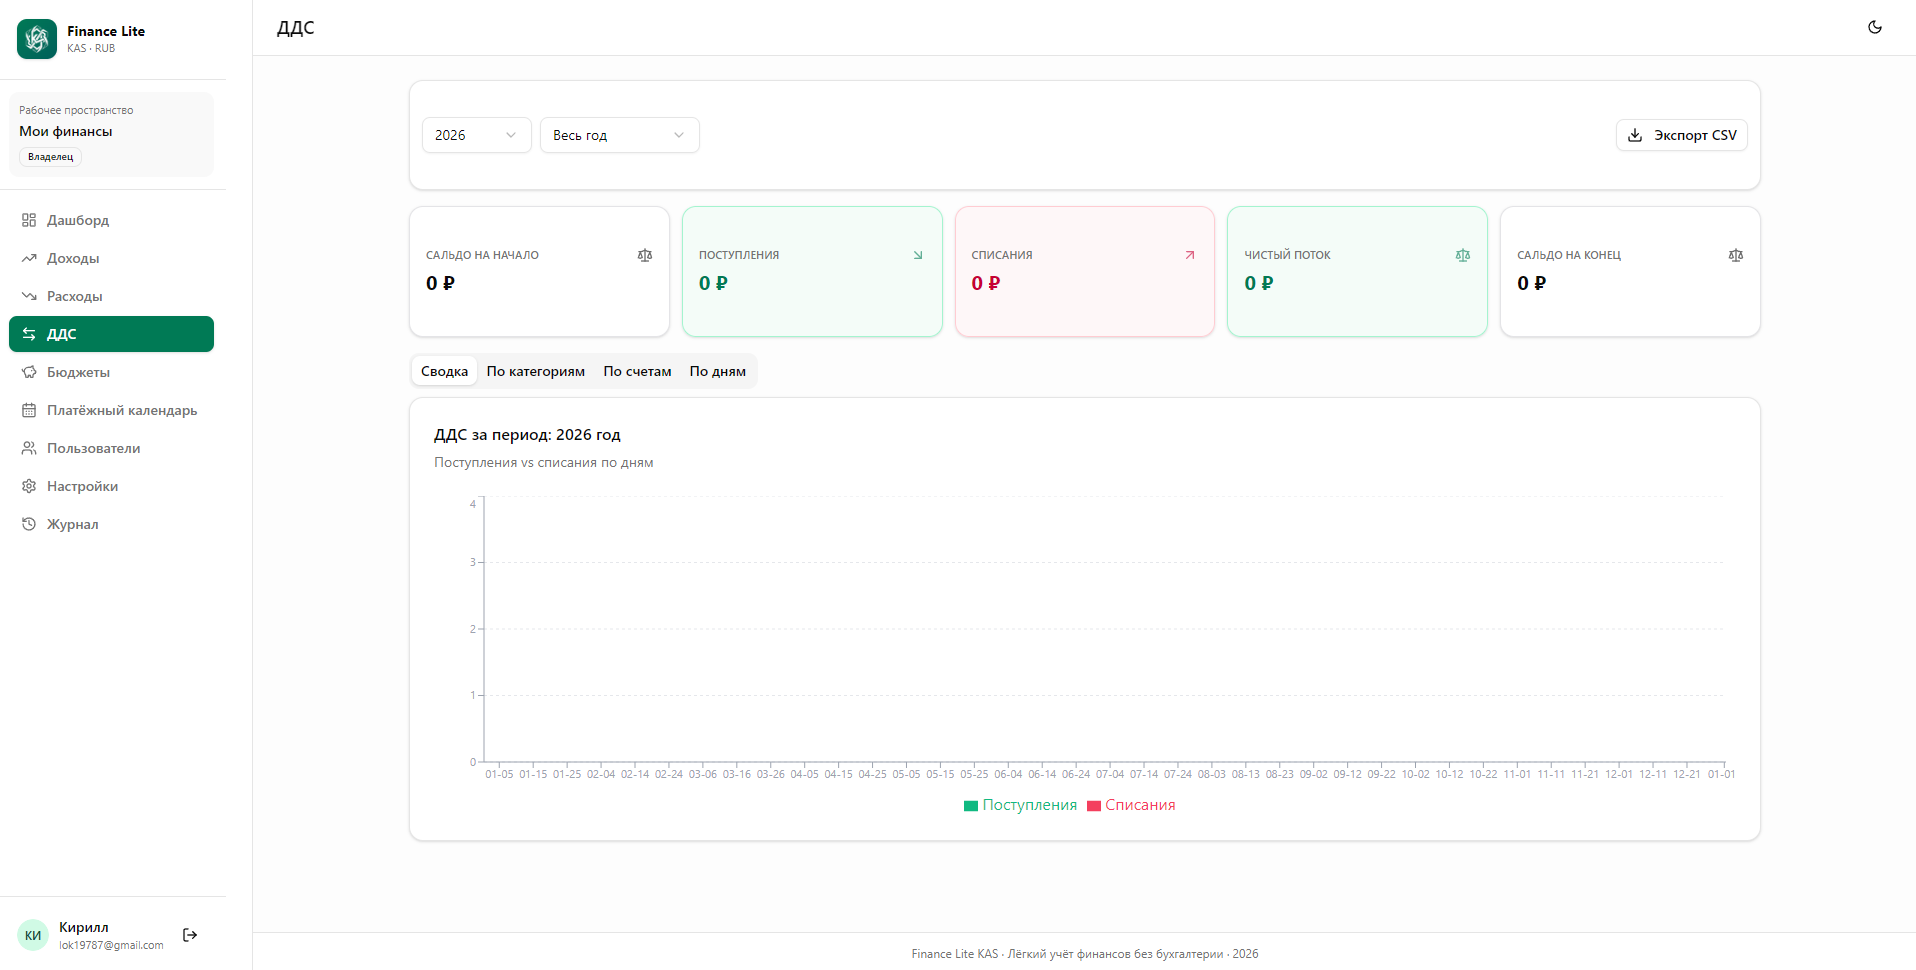Click the 01-01 date label at axis end
The width and height of the screenshot is (1916, 970).
tap(1721, 774)
